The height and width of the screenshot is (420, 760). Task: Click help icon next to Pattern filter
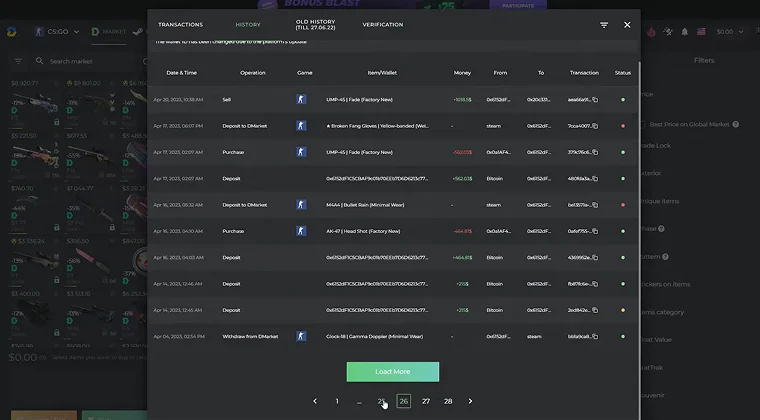point(665,257)
